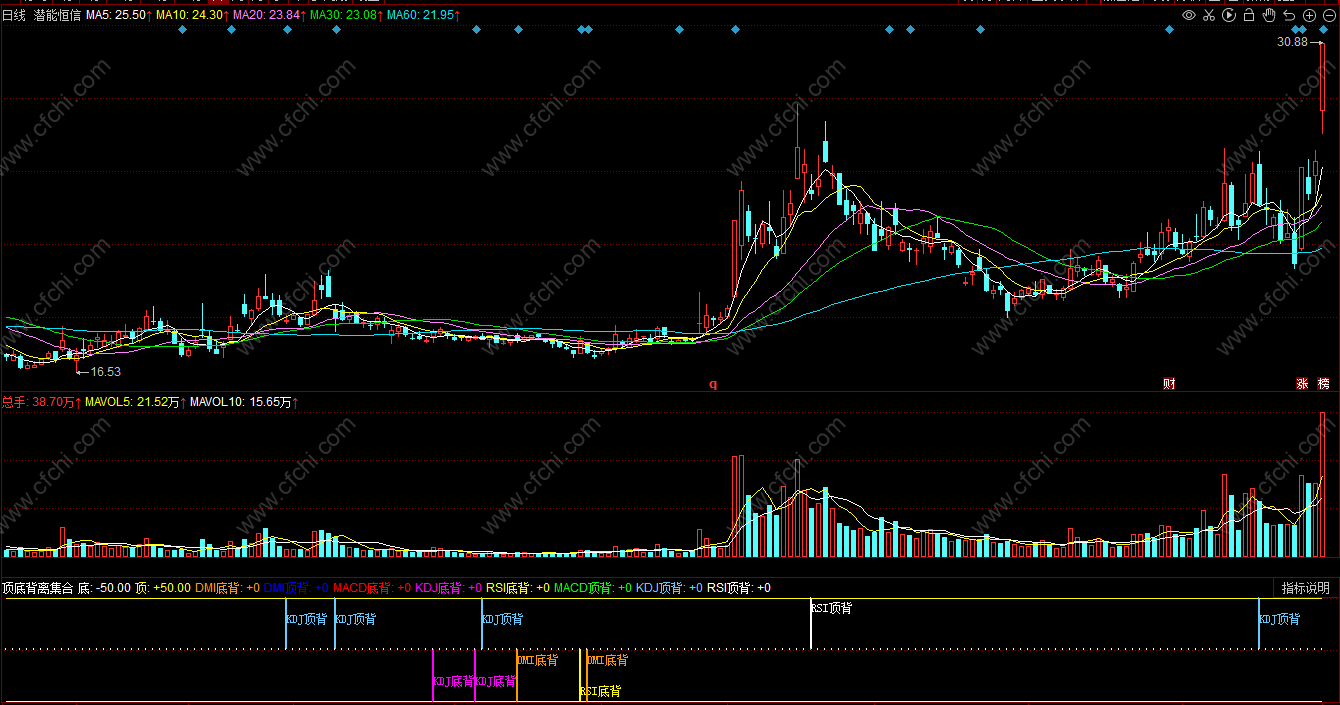Image resolution: width=1340 pixels, height=705 pixels.
Task: Toggle the padlock lock icon
Action: [1249, 15]
